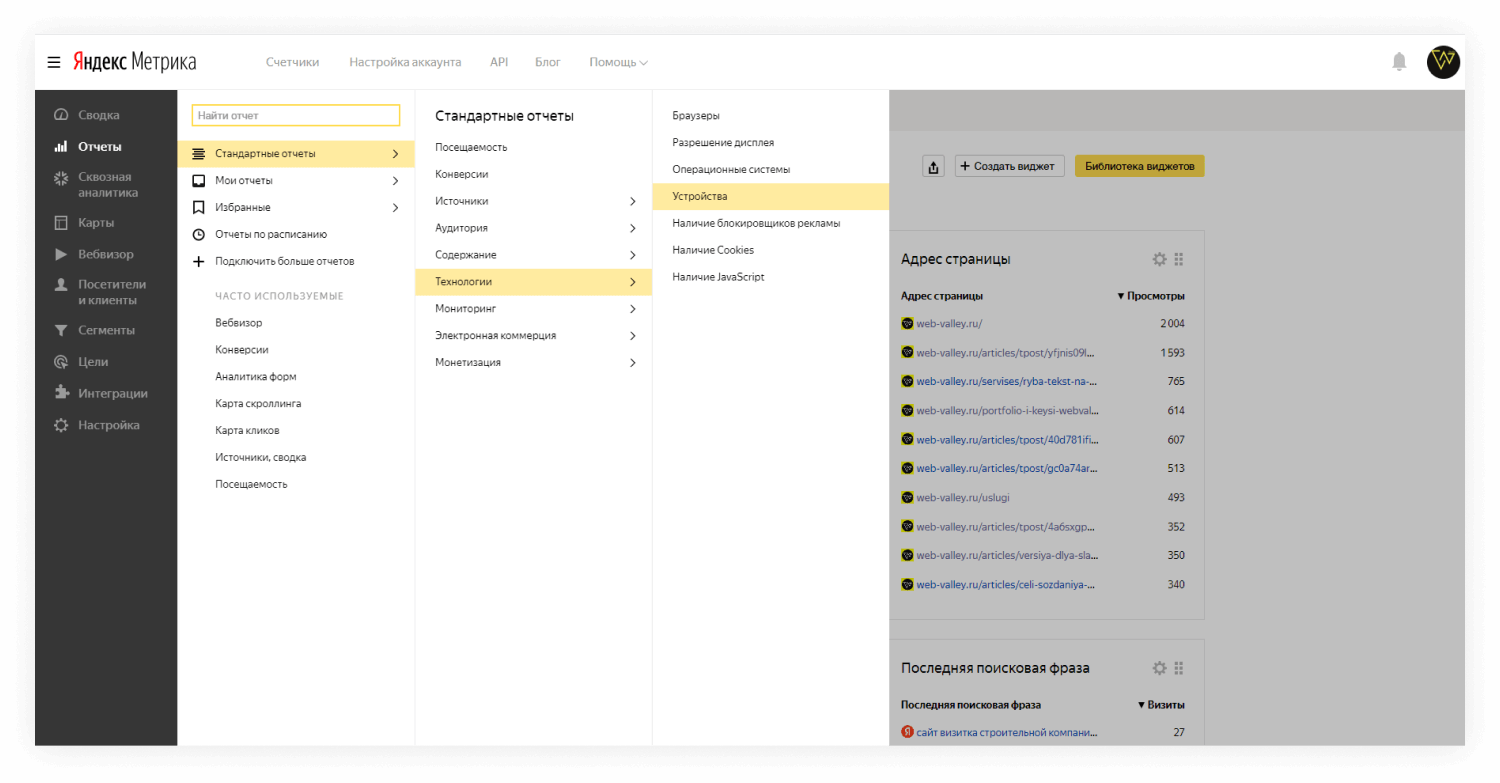Sort by Просмотры column header
This screenshot has height=783, width=1500.
(x=1150, y=296)
